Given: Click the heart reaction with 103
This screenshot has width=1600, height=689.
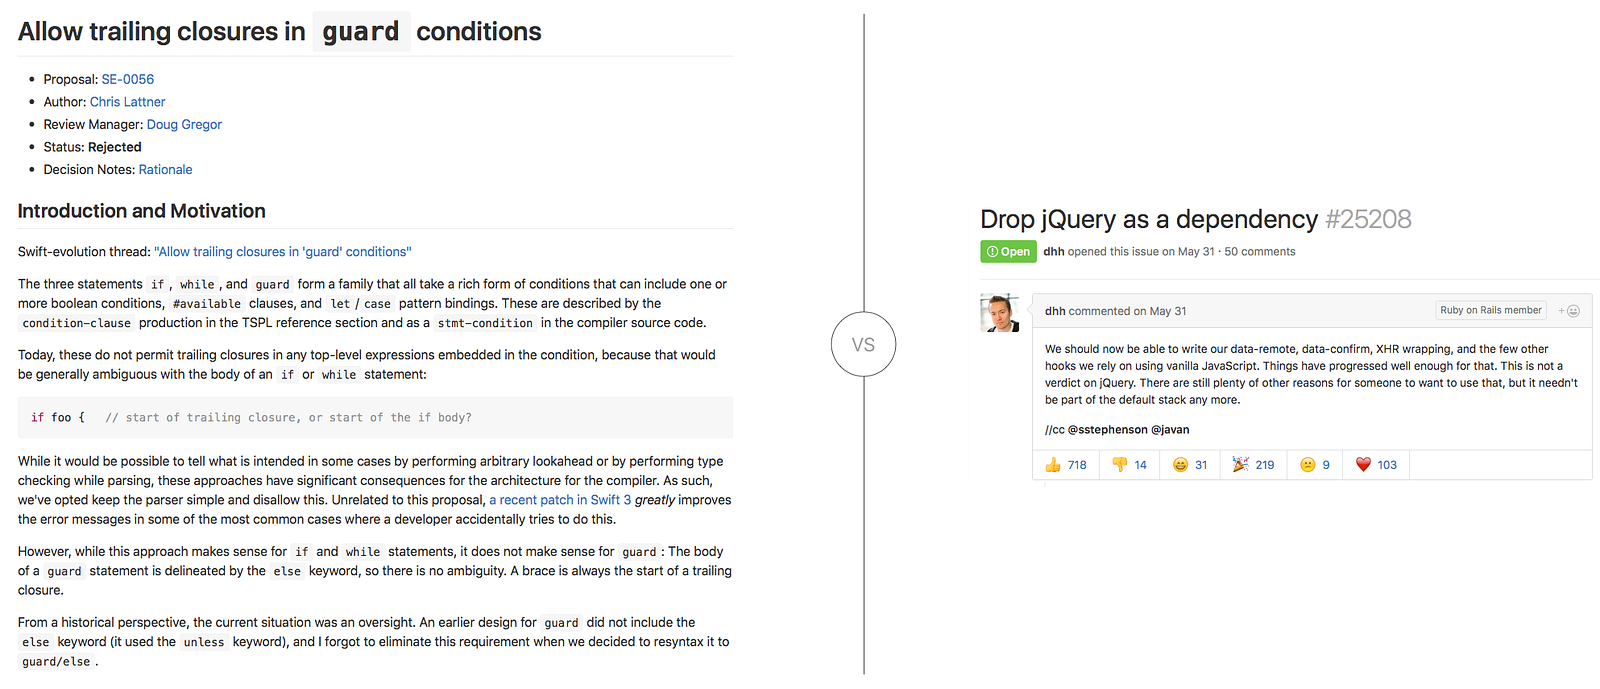Looking at the screenshot, I should click(1376, 465).
